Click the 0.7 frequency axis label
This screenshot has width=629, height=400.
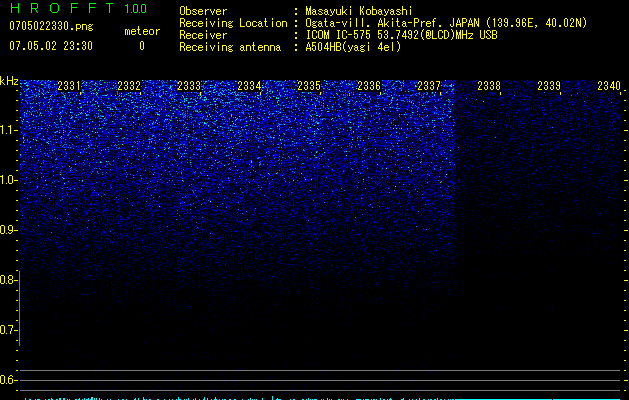click(8, 330)
